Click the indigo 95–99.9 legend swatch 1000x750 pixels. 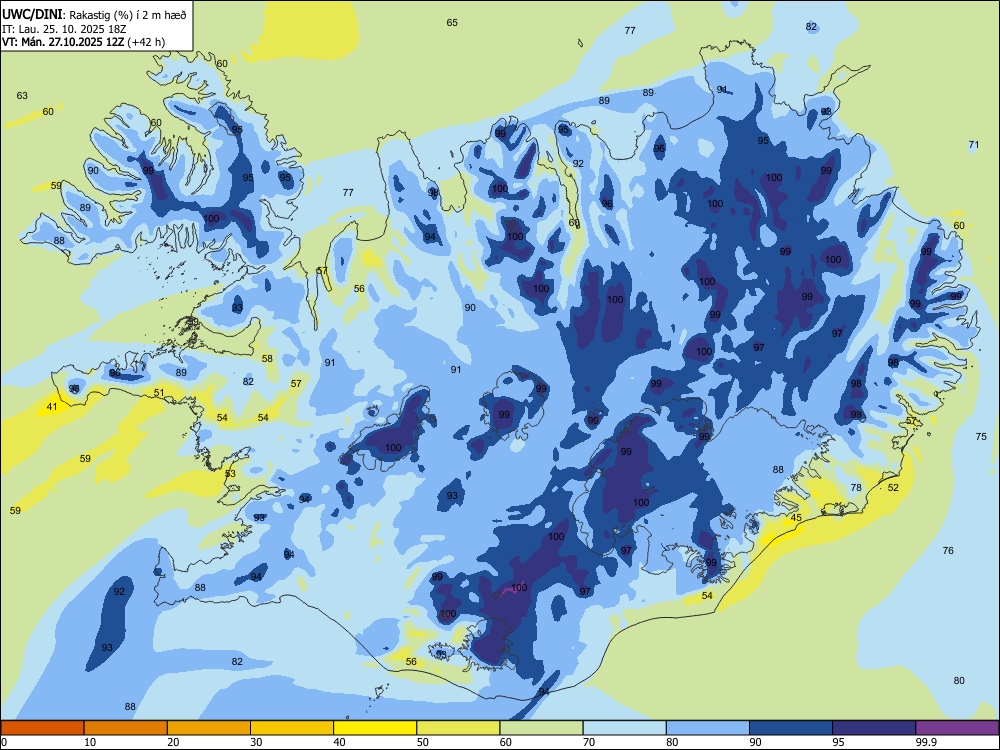(874, 728)
